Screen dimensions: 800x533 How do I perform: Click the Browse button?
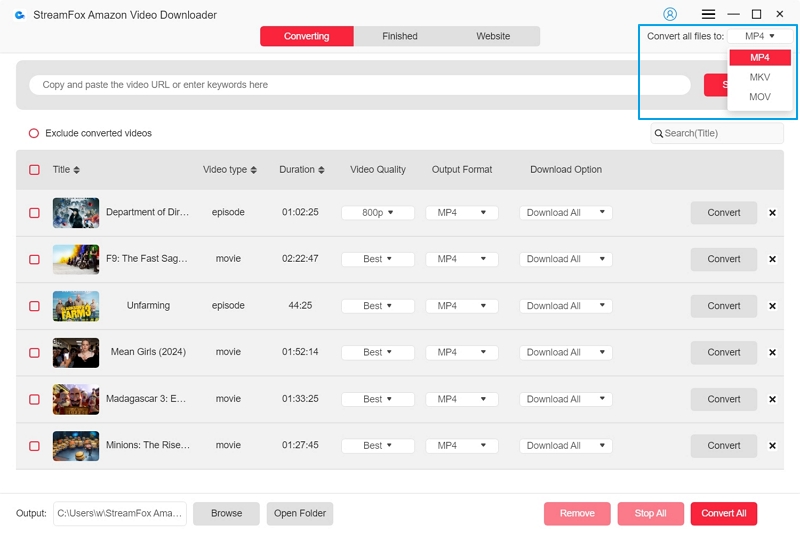(x=227, y=514)
